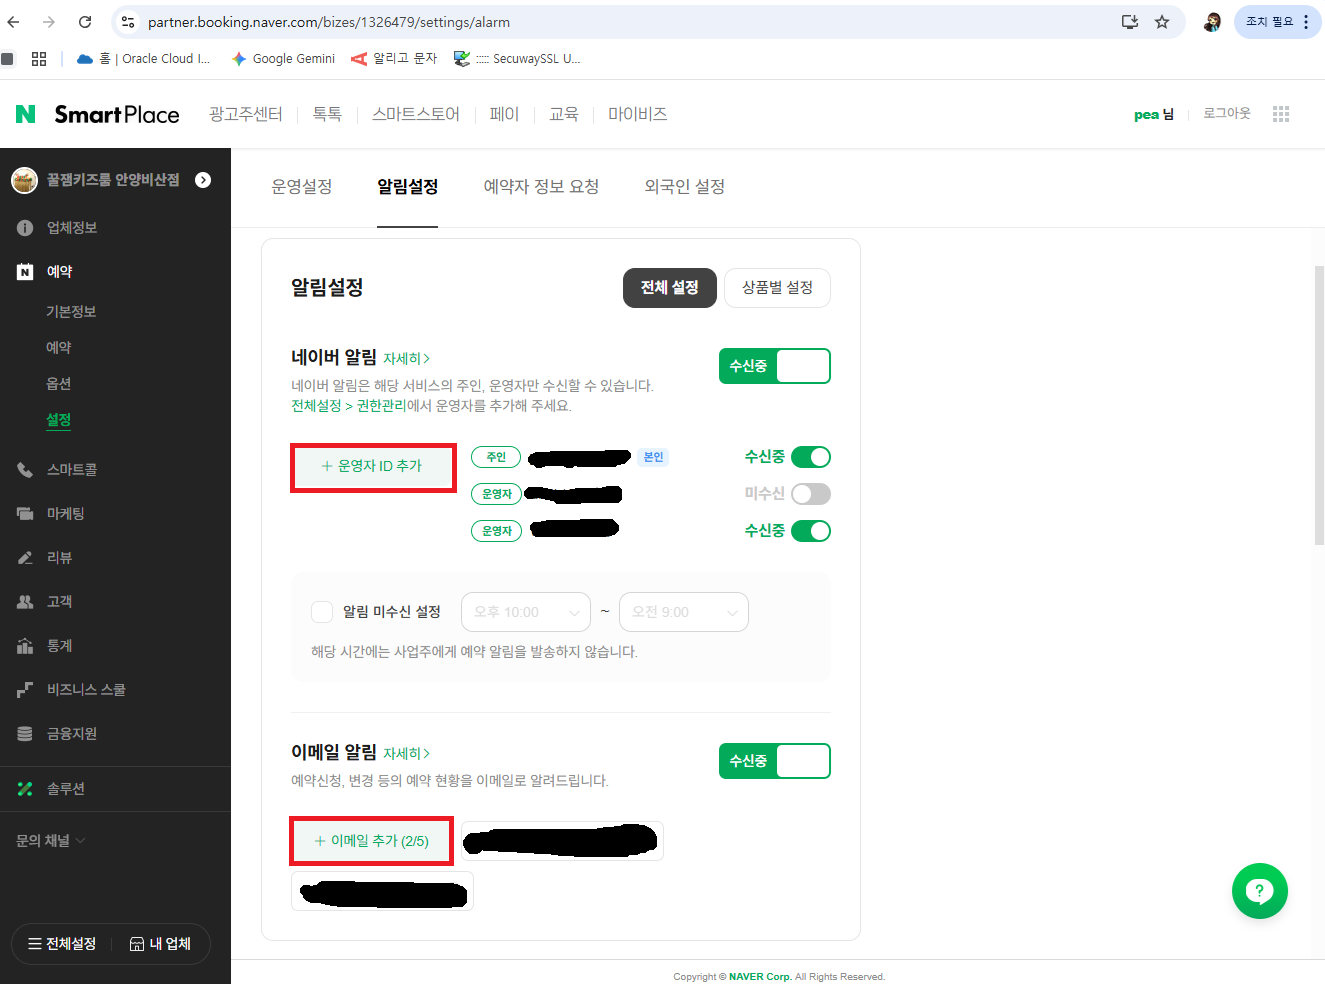Check the 알림 미수신 설정 checkbox
Image resolution: width=1325 pixels, height=984 pixels.
pos(322,611)
